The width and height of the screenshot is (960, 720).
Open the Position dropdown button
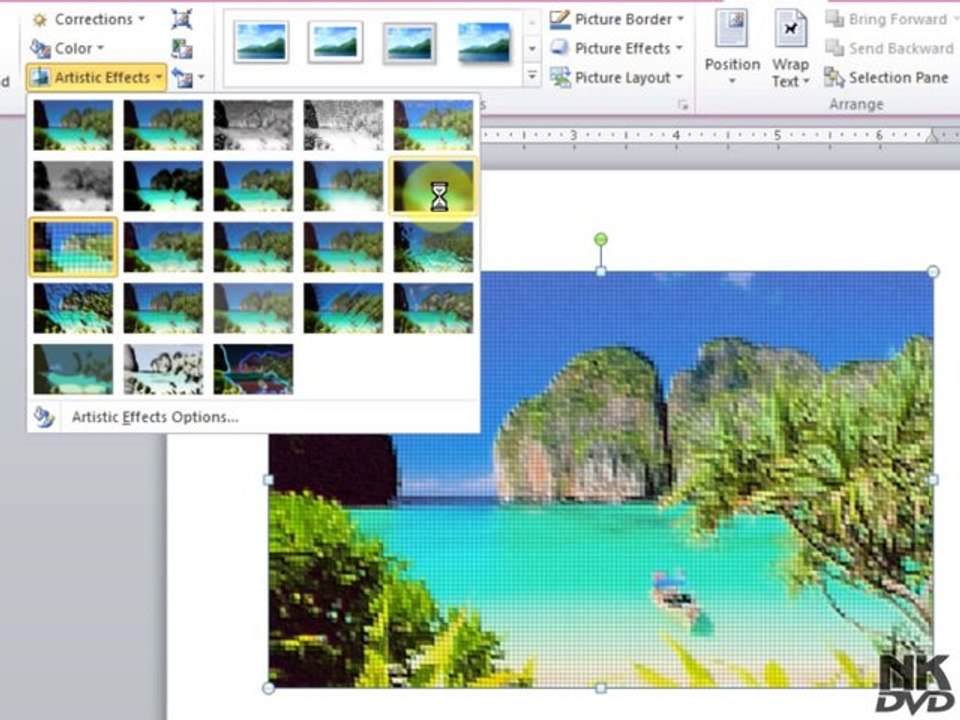point(732,48)
